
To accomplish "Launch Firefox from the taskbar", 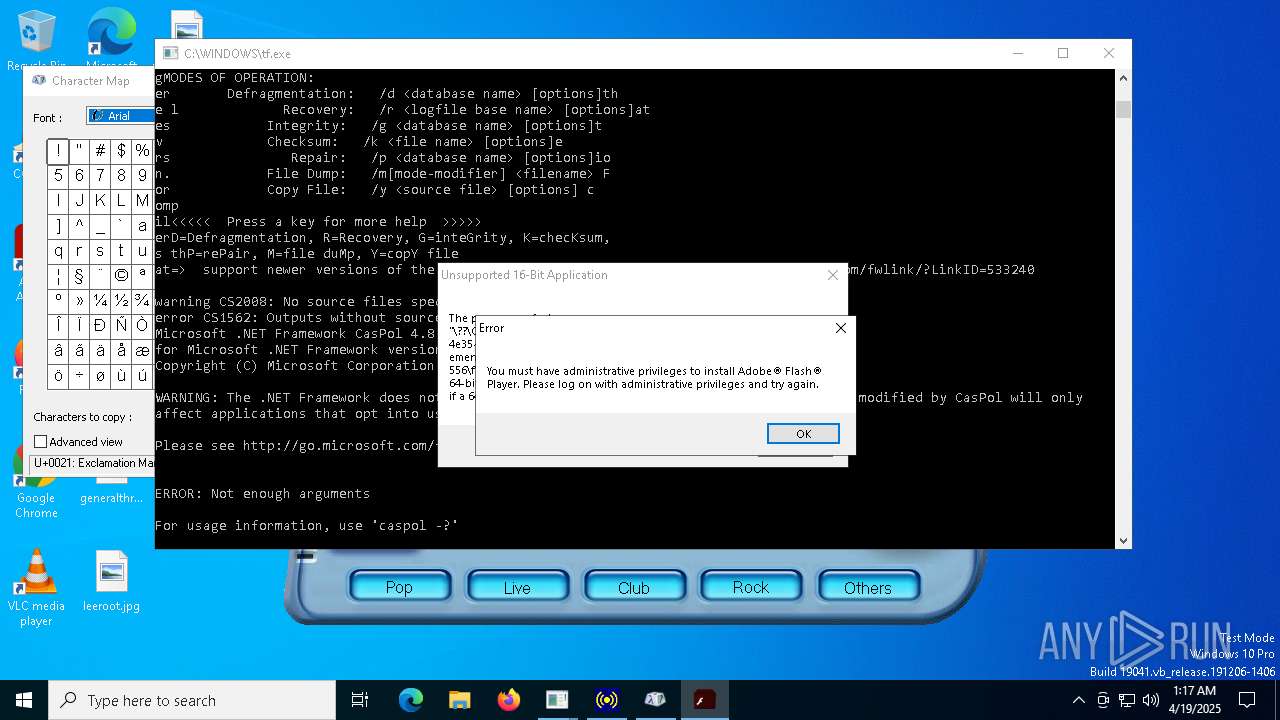I will coord(509,700).
